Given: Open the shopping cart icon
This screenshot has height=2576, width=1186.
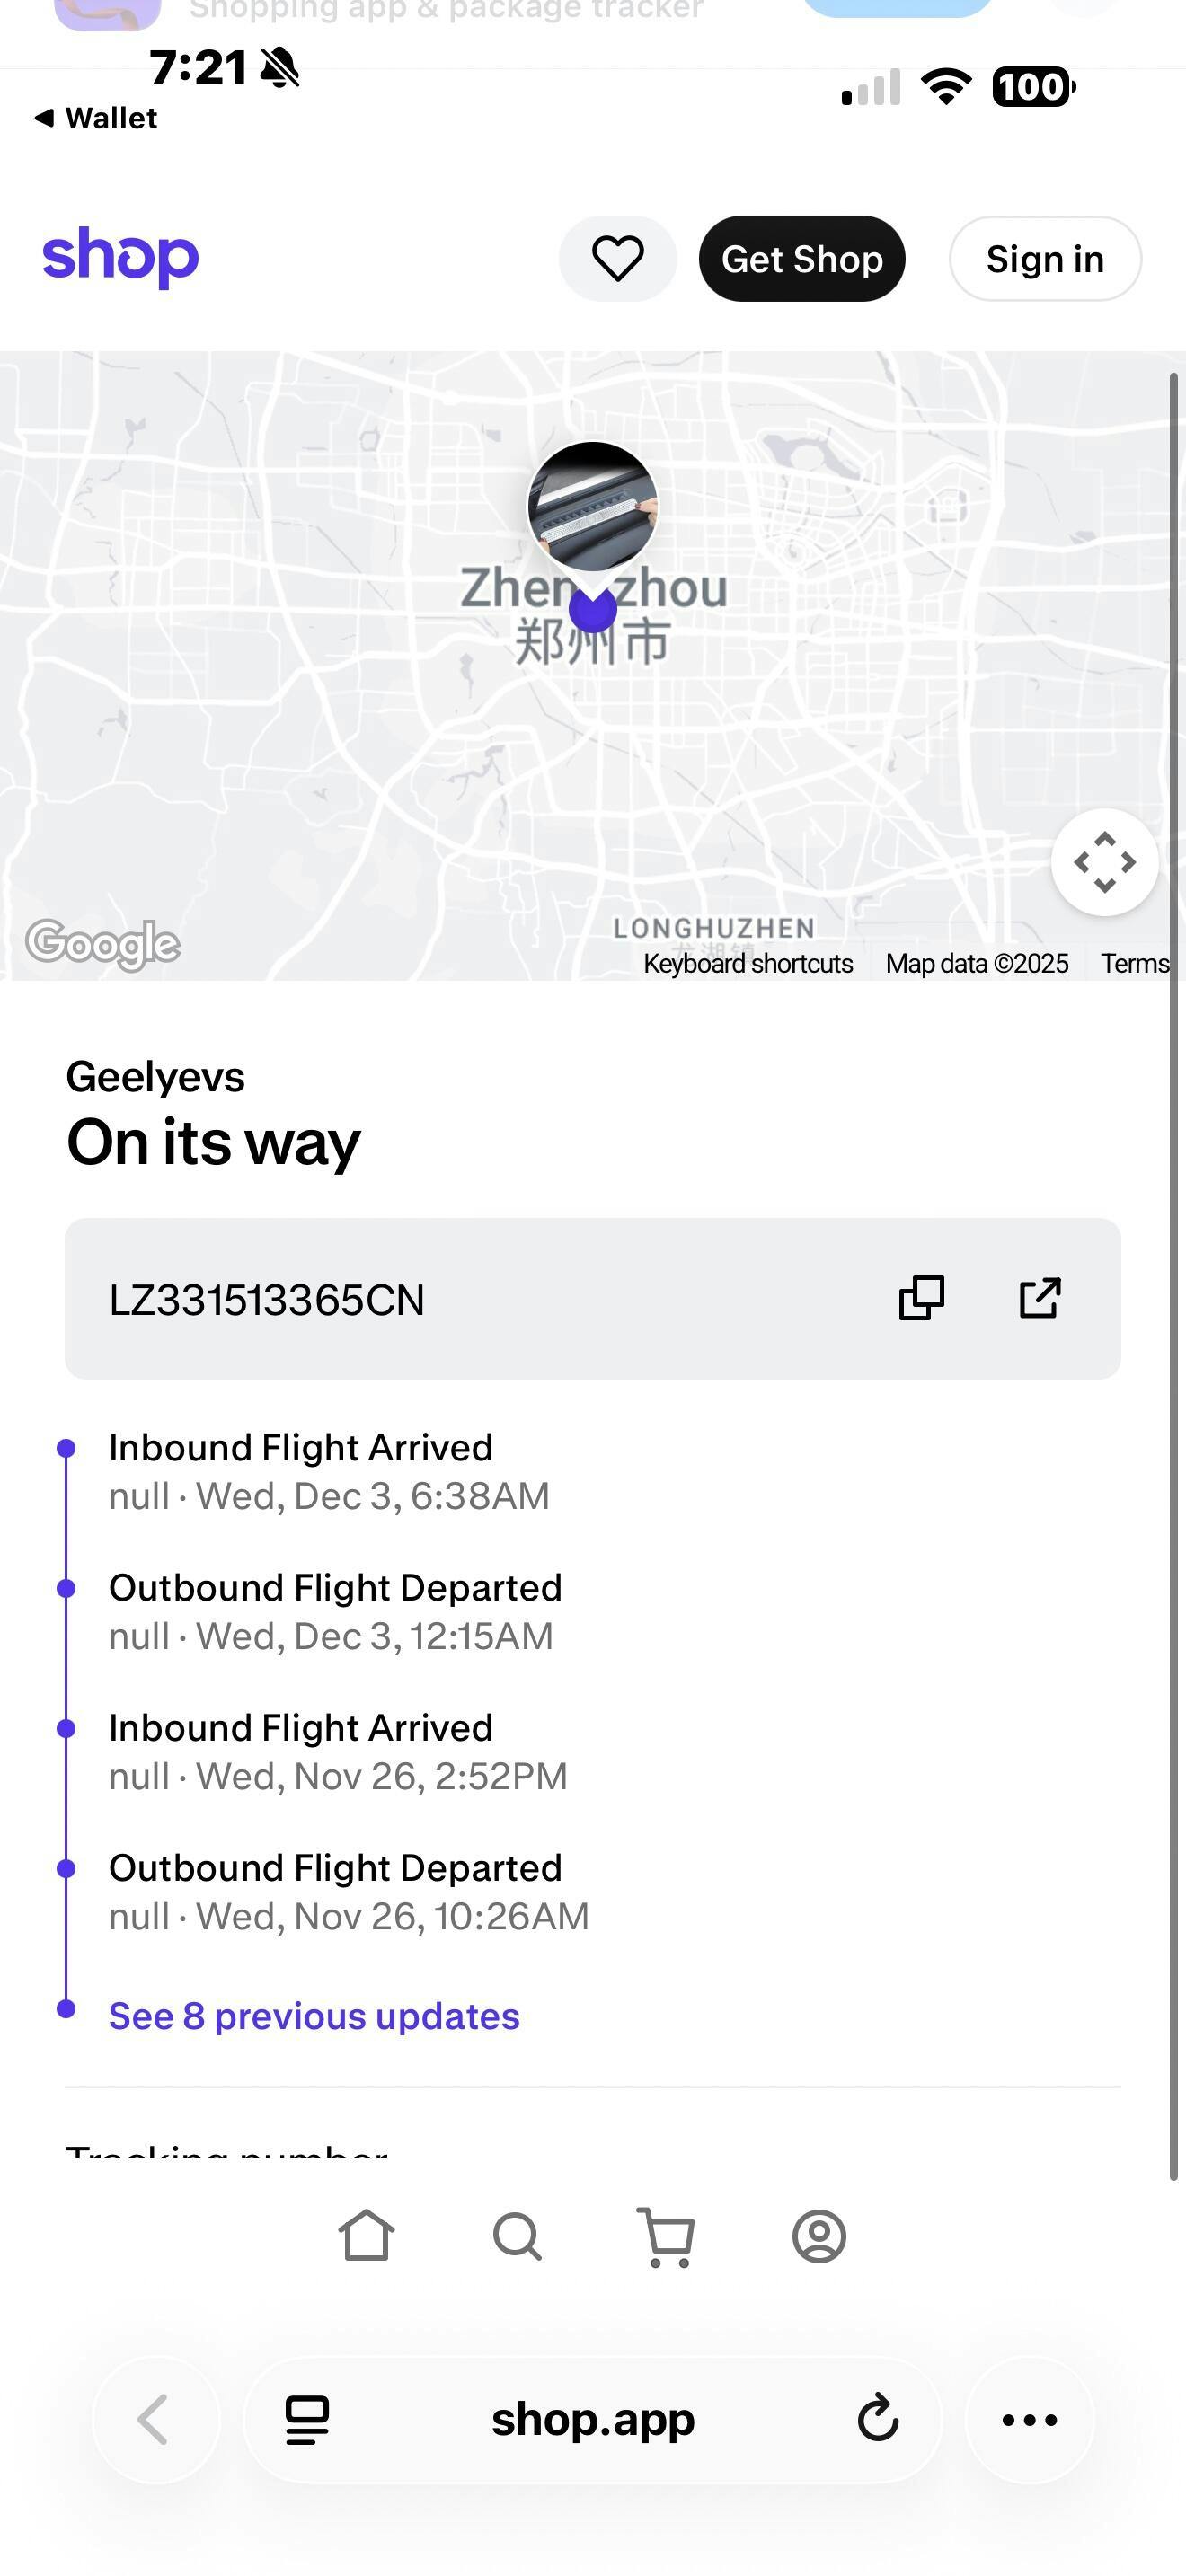Looking at the screenshot, I should point(667,2236).
